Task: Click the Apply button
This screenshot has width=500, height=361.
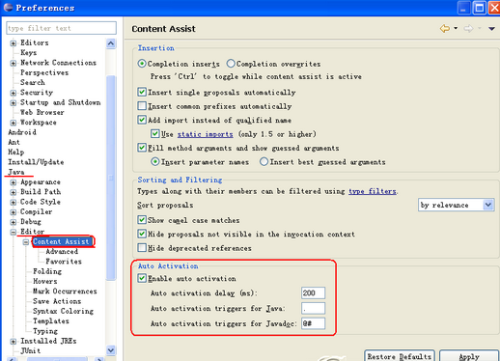Action: coord(469,356)
